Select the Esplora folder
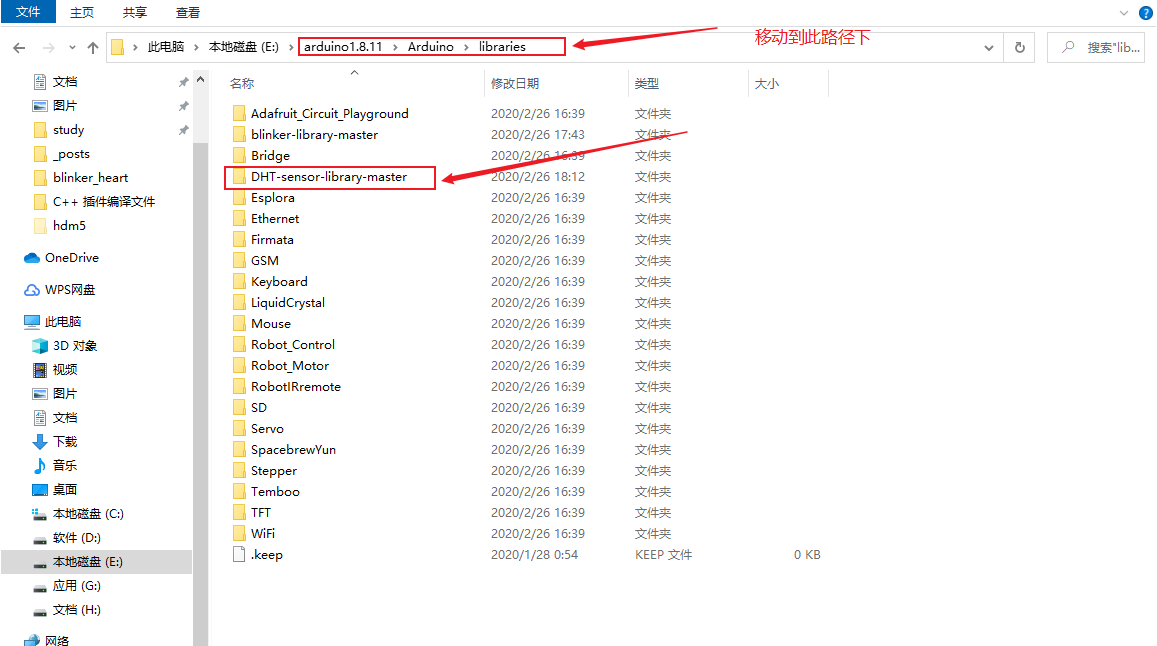 (272, 198)
